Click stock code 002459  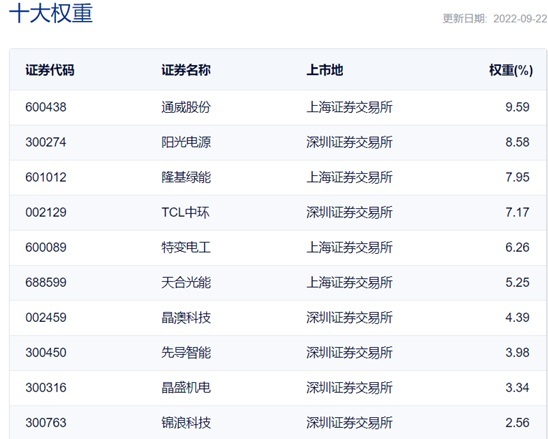tap(46, 317)
